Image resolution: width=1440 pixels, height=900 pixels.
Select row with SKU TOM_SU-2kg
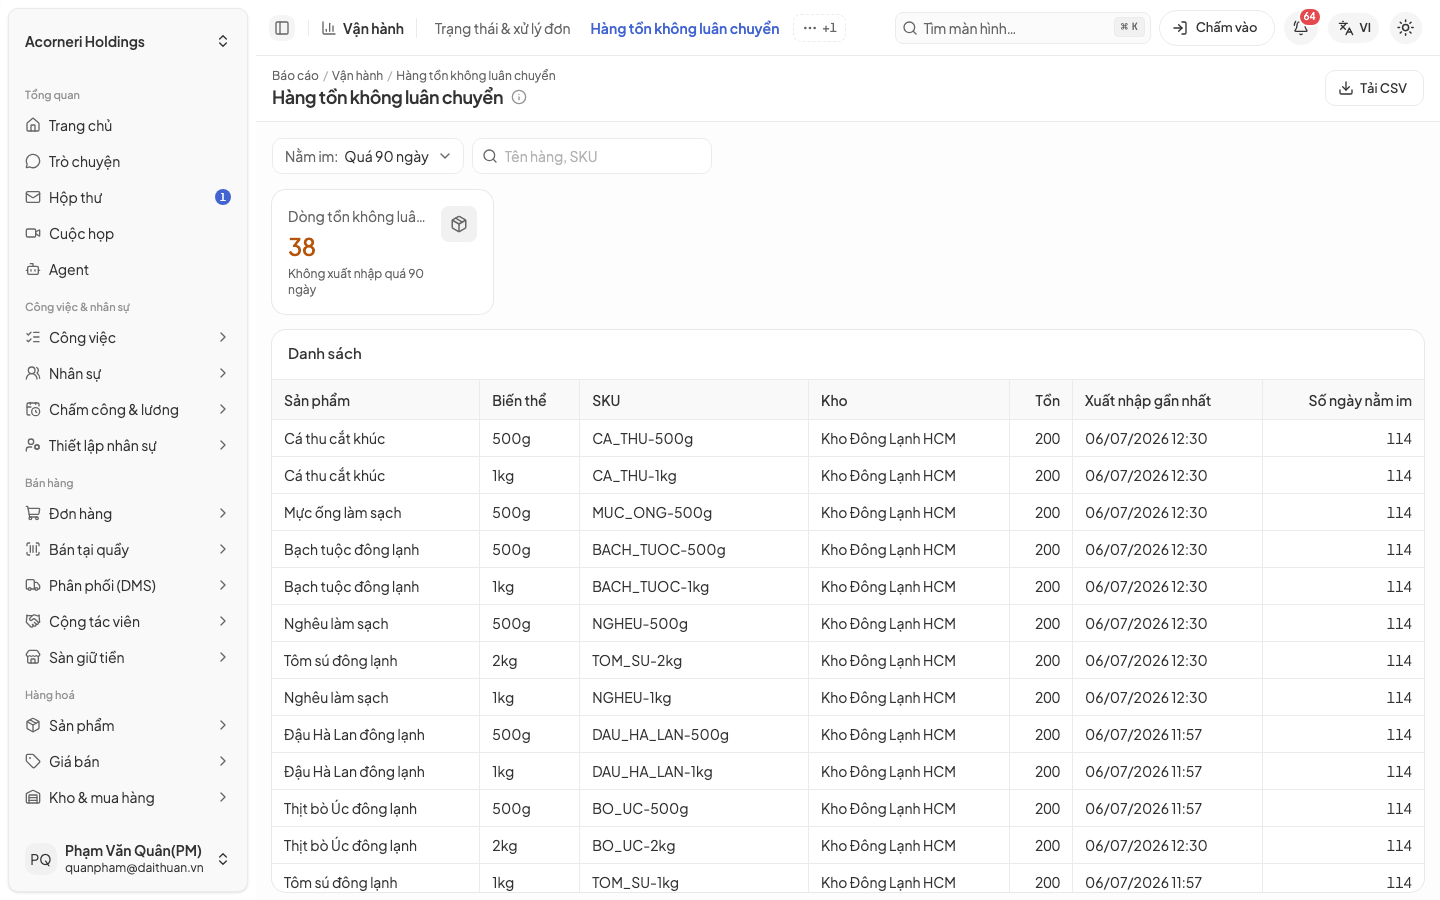click(848, 661)
